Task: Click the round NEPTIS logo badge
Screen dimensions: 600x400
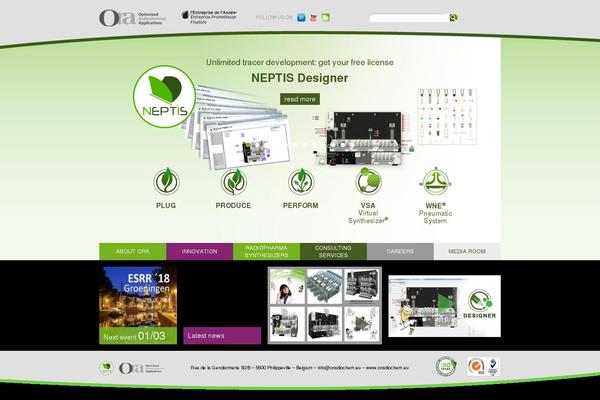Action: (x=165, y=96)
